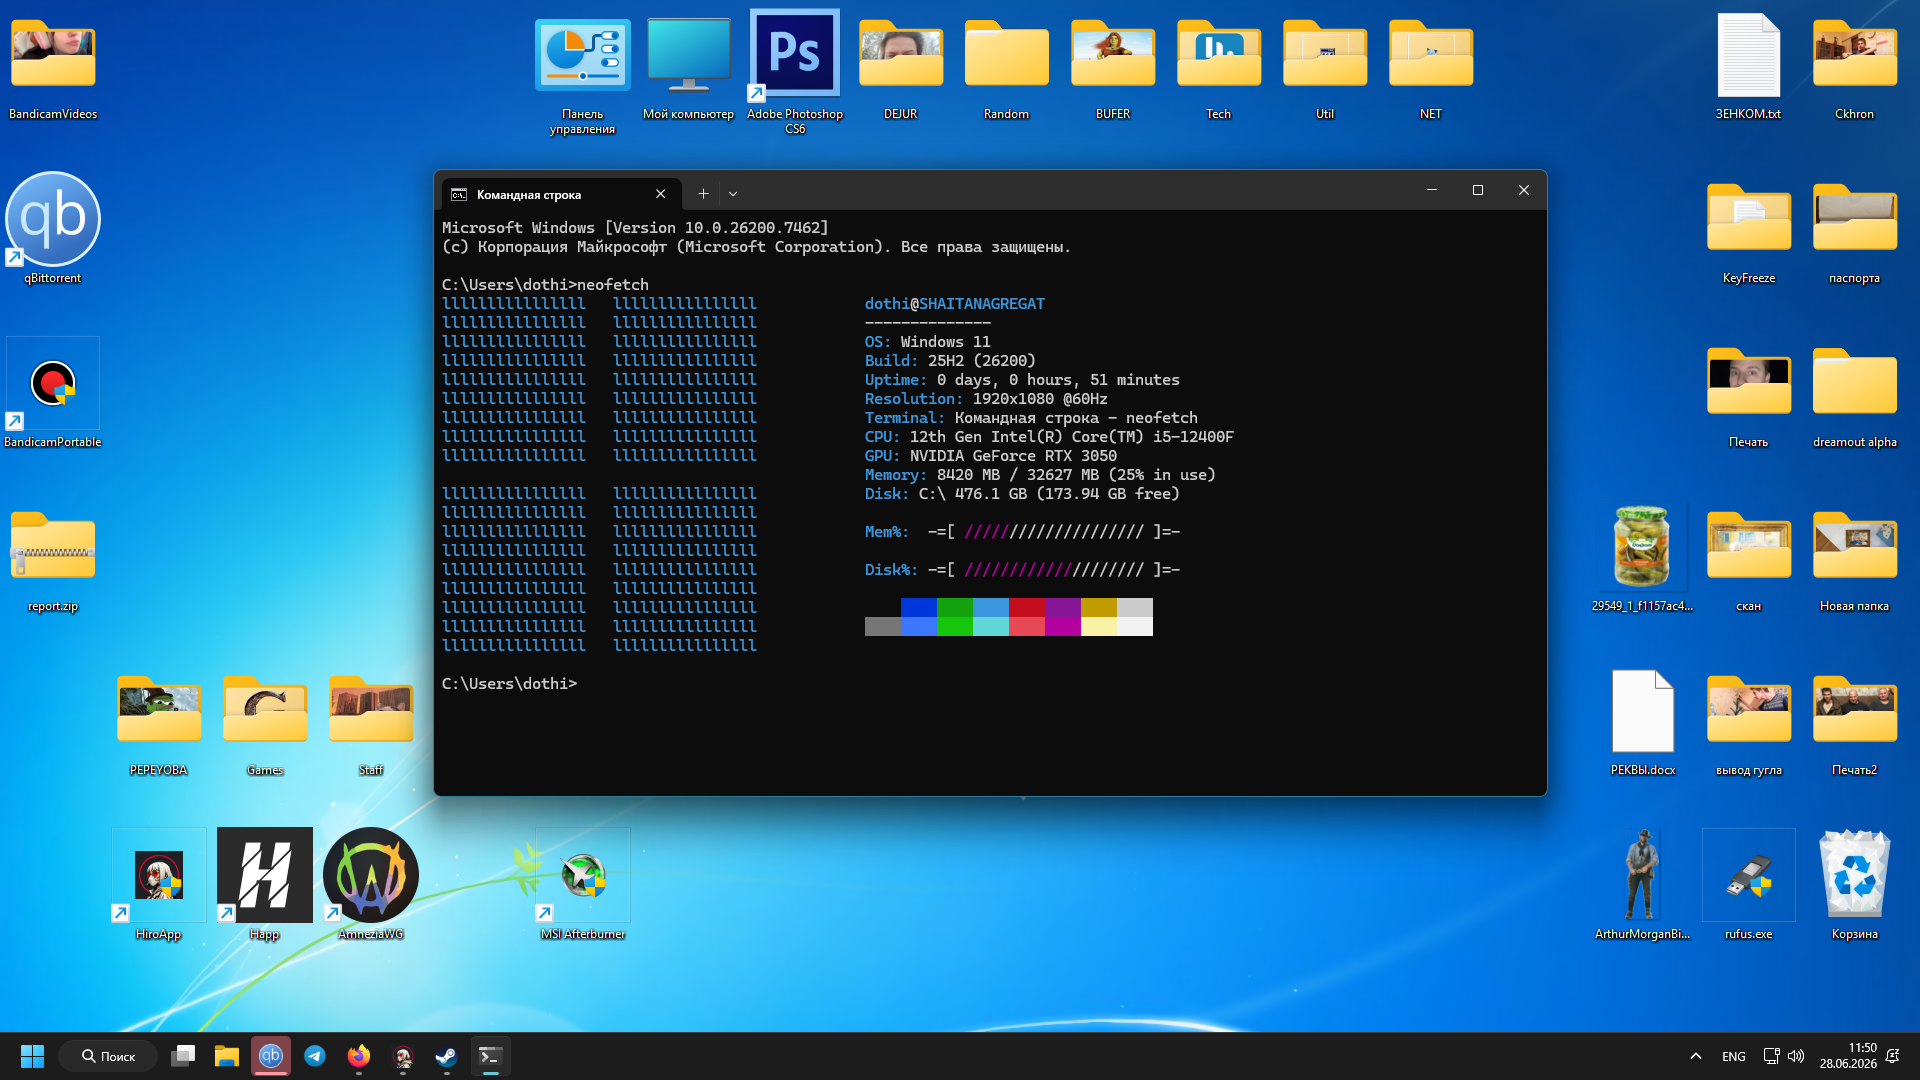Open the паспорта folder

point(1855,232)
